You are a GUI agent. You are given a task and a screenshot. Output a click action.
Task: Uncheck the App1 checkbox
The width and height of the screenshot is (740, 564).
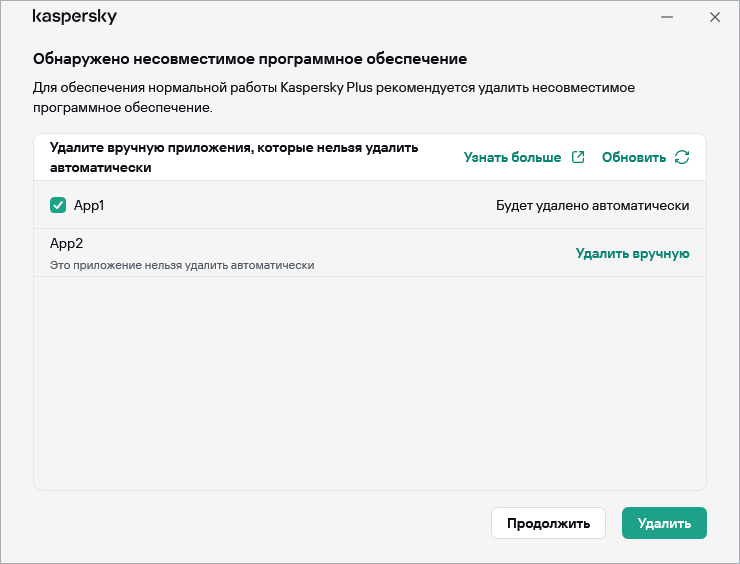pyautogui.click(x=58, y=205)
